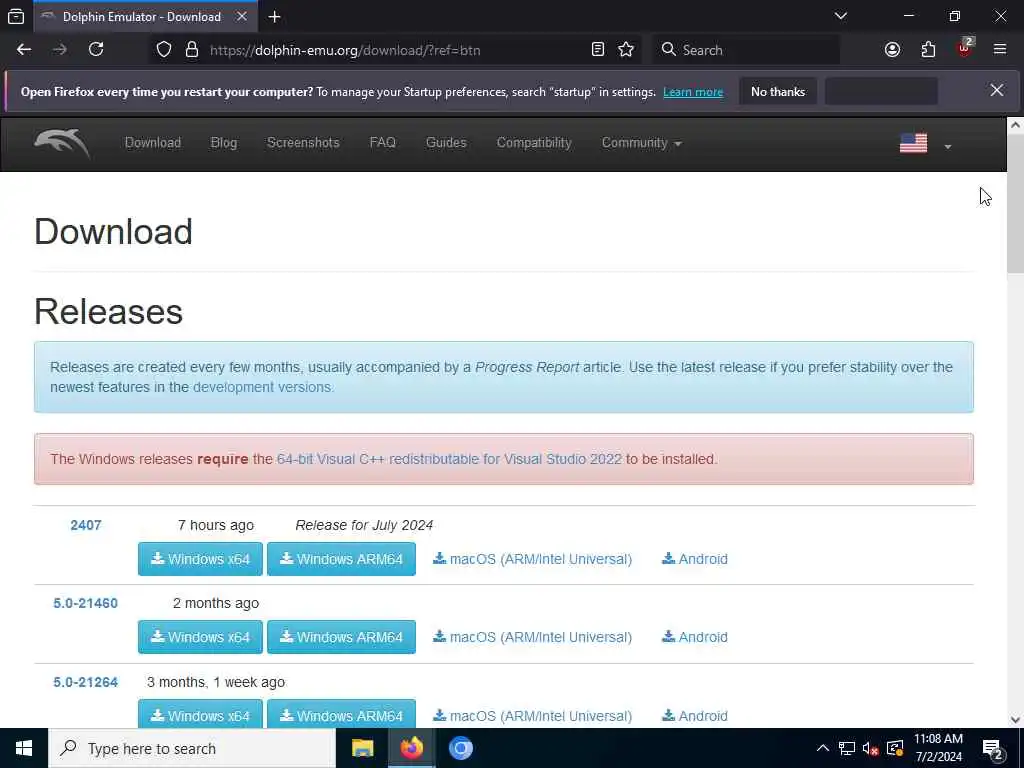Screen dimensions: 1024x768
Task: Download Windows ARM64 for 5.0-21264
Action: (x=342, y=714)
